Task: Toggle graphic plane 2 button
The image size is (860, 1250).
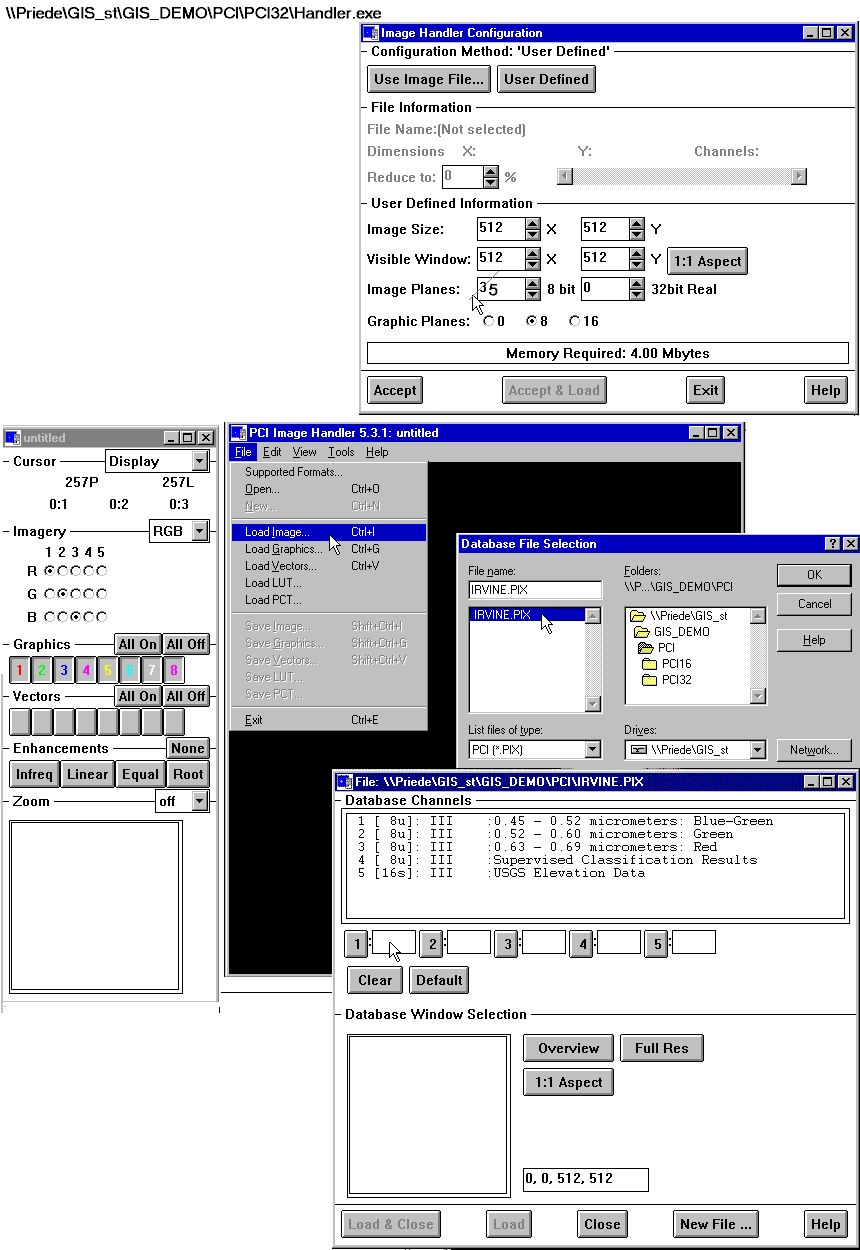Action: click(x=42, y=671)
